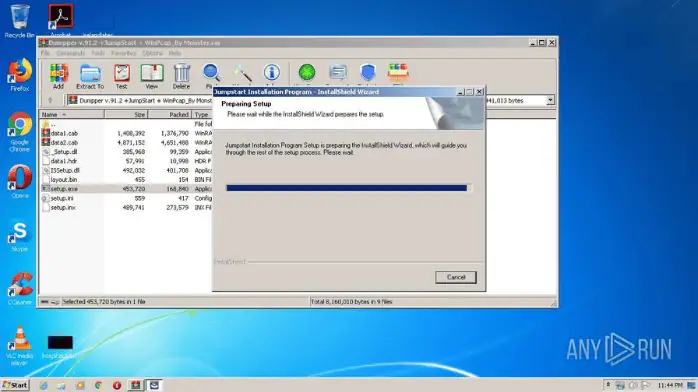
Task: Click the Delete toolbar icon
Action: coord(182,76)
